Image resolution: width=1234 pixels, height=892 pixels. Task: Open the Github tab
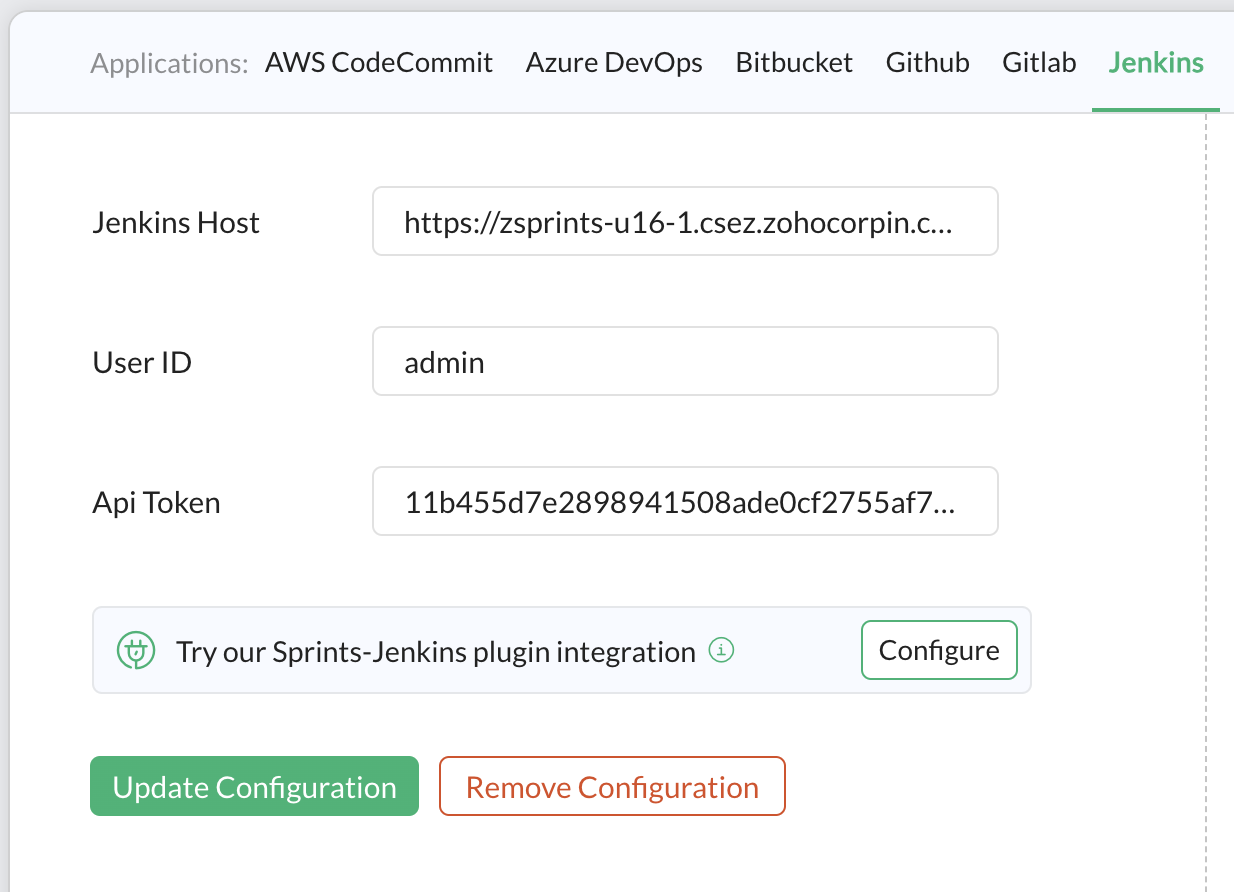(x=927, y=63)
